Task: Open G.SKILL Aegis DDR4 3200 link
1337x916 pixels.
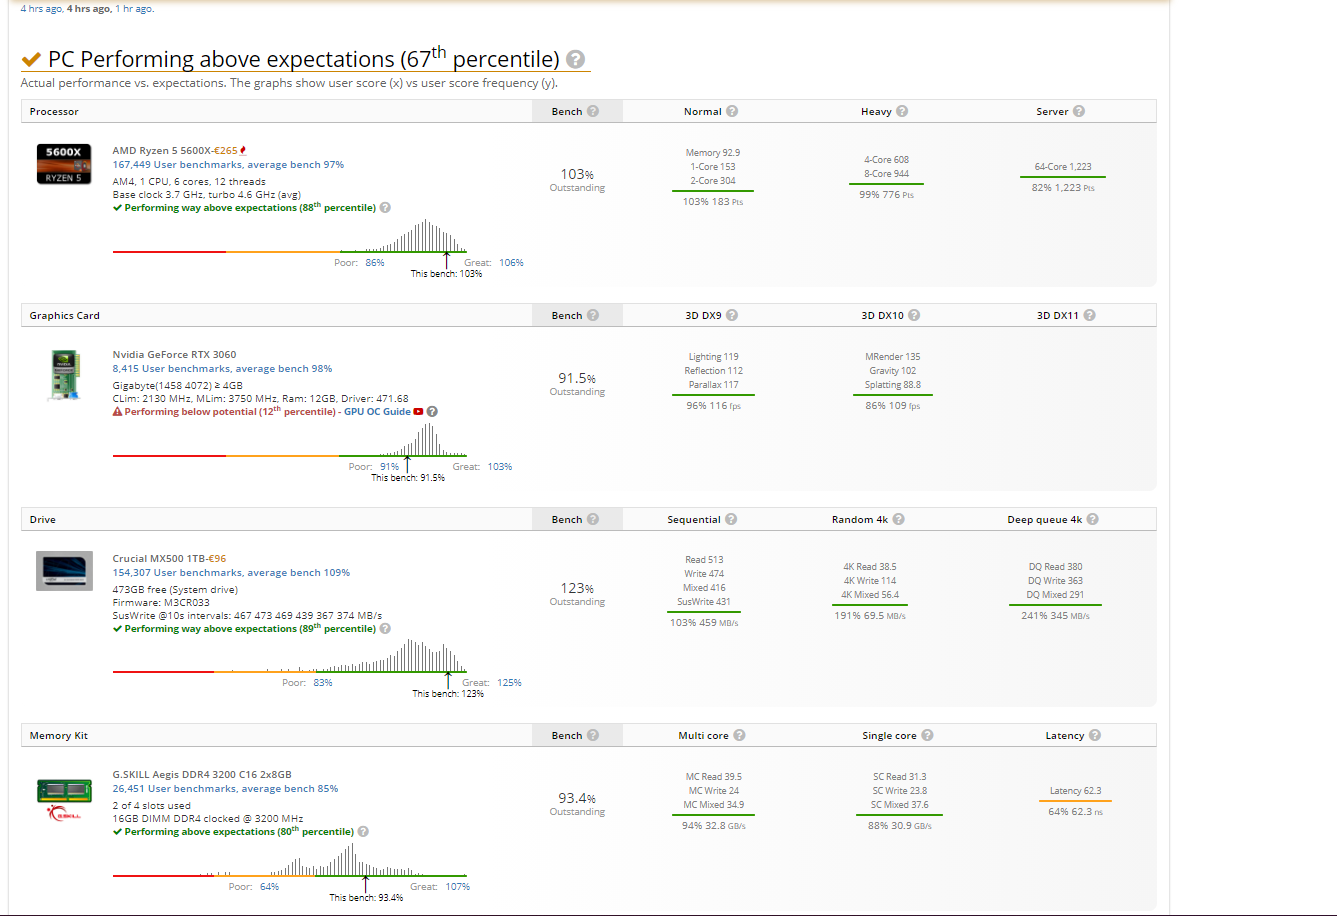Action: (x=202, y=774)
